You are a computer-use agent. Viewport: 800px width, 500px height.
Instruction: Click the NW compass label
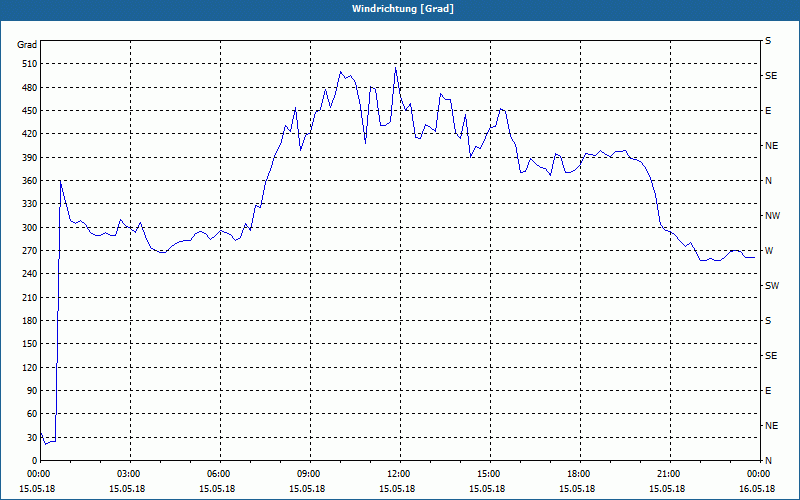click(x=772, y=216)
